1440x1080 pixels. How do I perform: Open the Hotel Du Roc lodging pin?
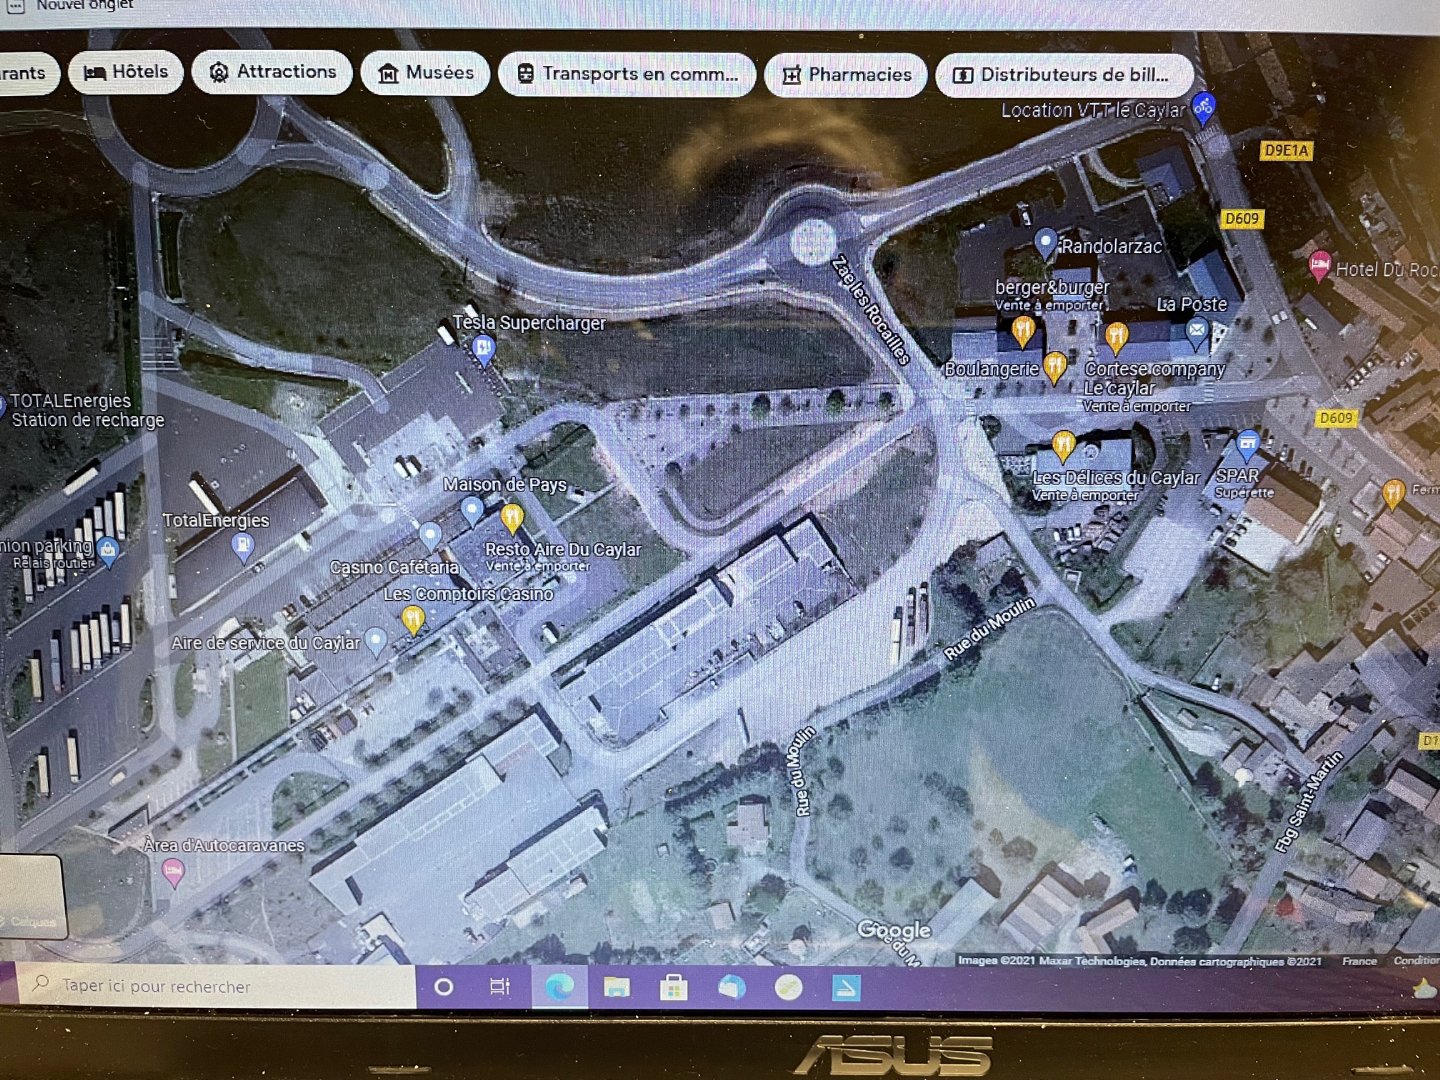click(x=1320, y=266)
